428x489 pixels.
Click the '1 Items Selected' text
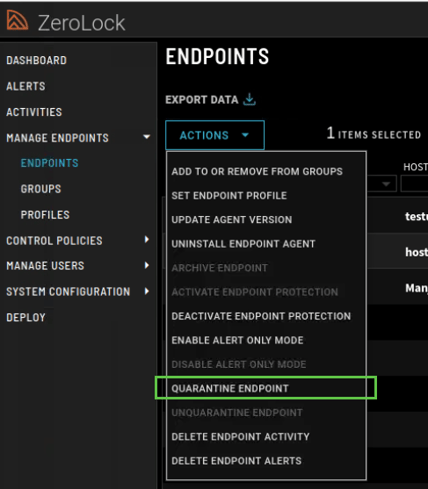374,134
